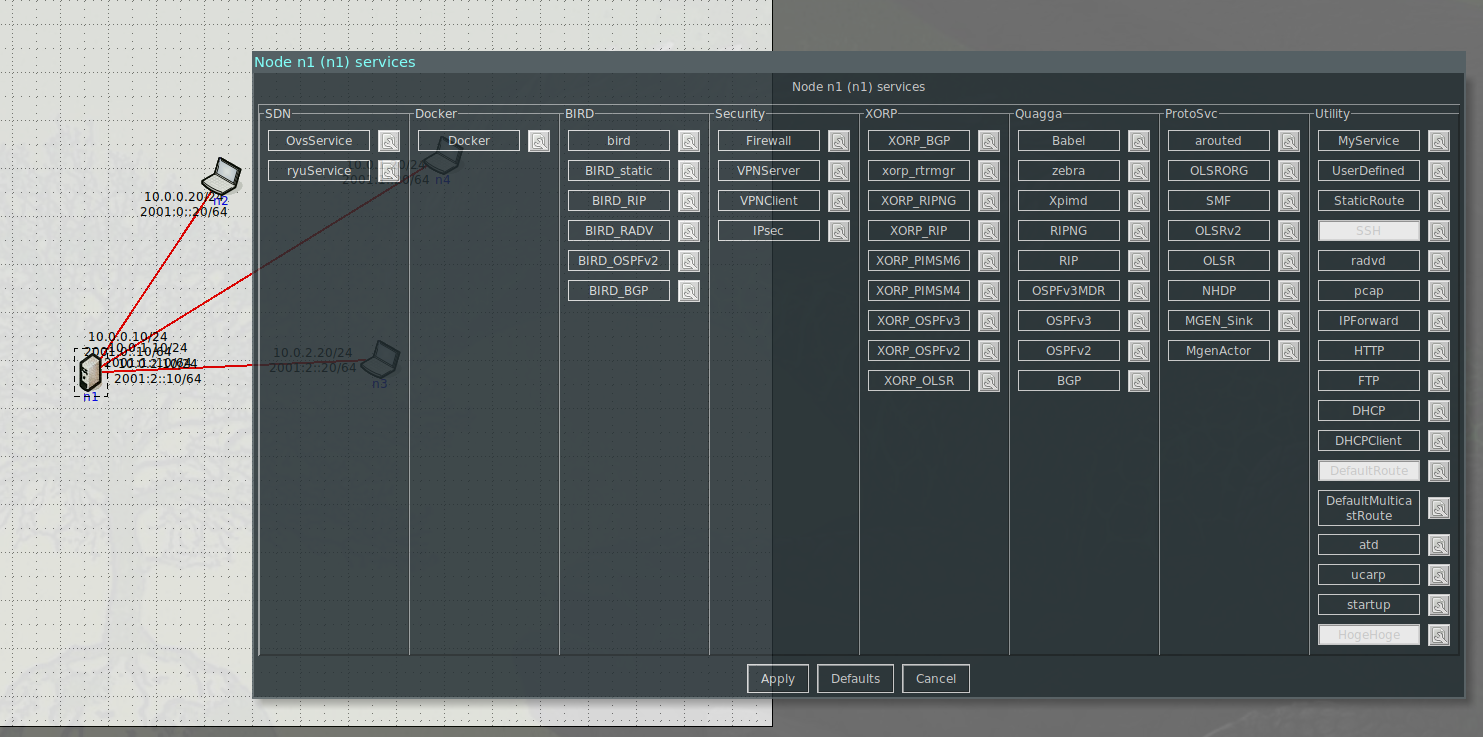
Task: Click configure icon for DefaultRoute
Action: [1439, 471]
